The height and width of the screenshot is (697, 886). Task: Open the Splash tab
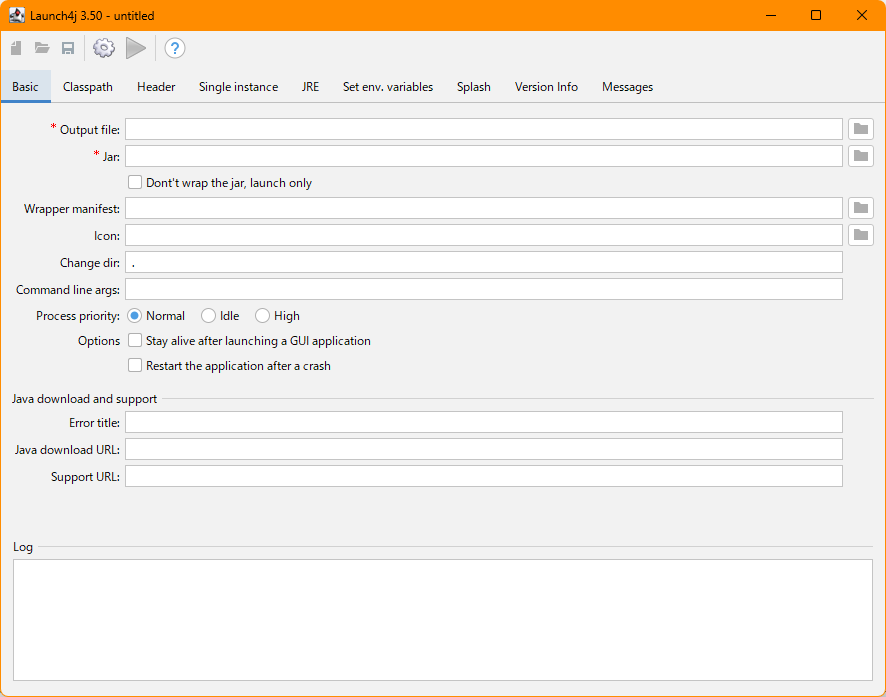[474, 86]
